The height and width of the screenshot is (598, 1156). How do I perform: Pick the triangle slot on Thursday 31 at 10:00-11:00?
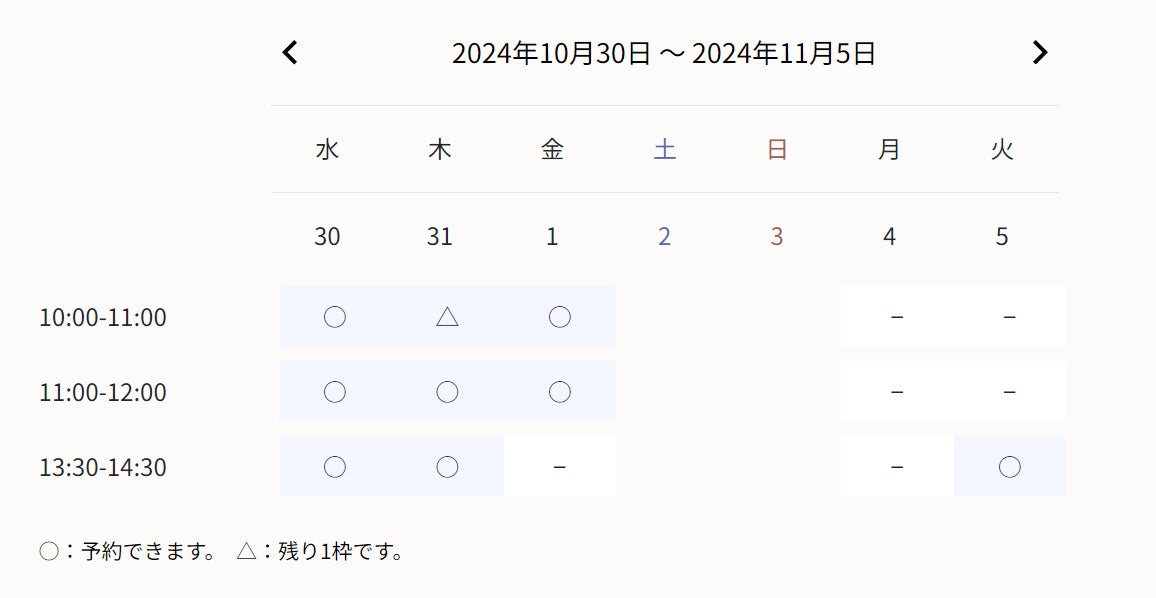[x=447, y=317]
